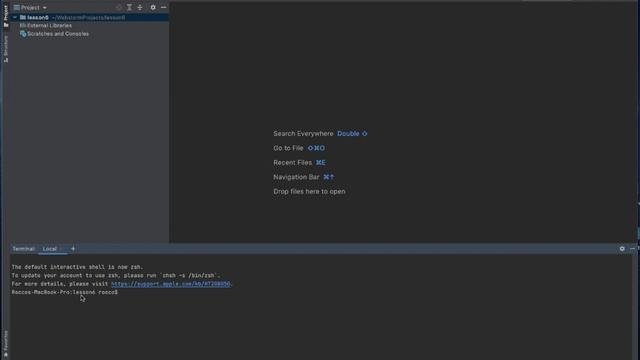Open the Structure side tab
This screenshot has width=640, height=360.
tap(5, 48)
